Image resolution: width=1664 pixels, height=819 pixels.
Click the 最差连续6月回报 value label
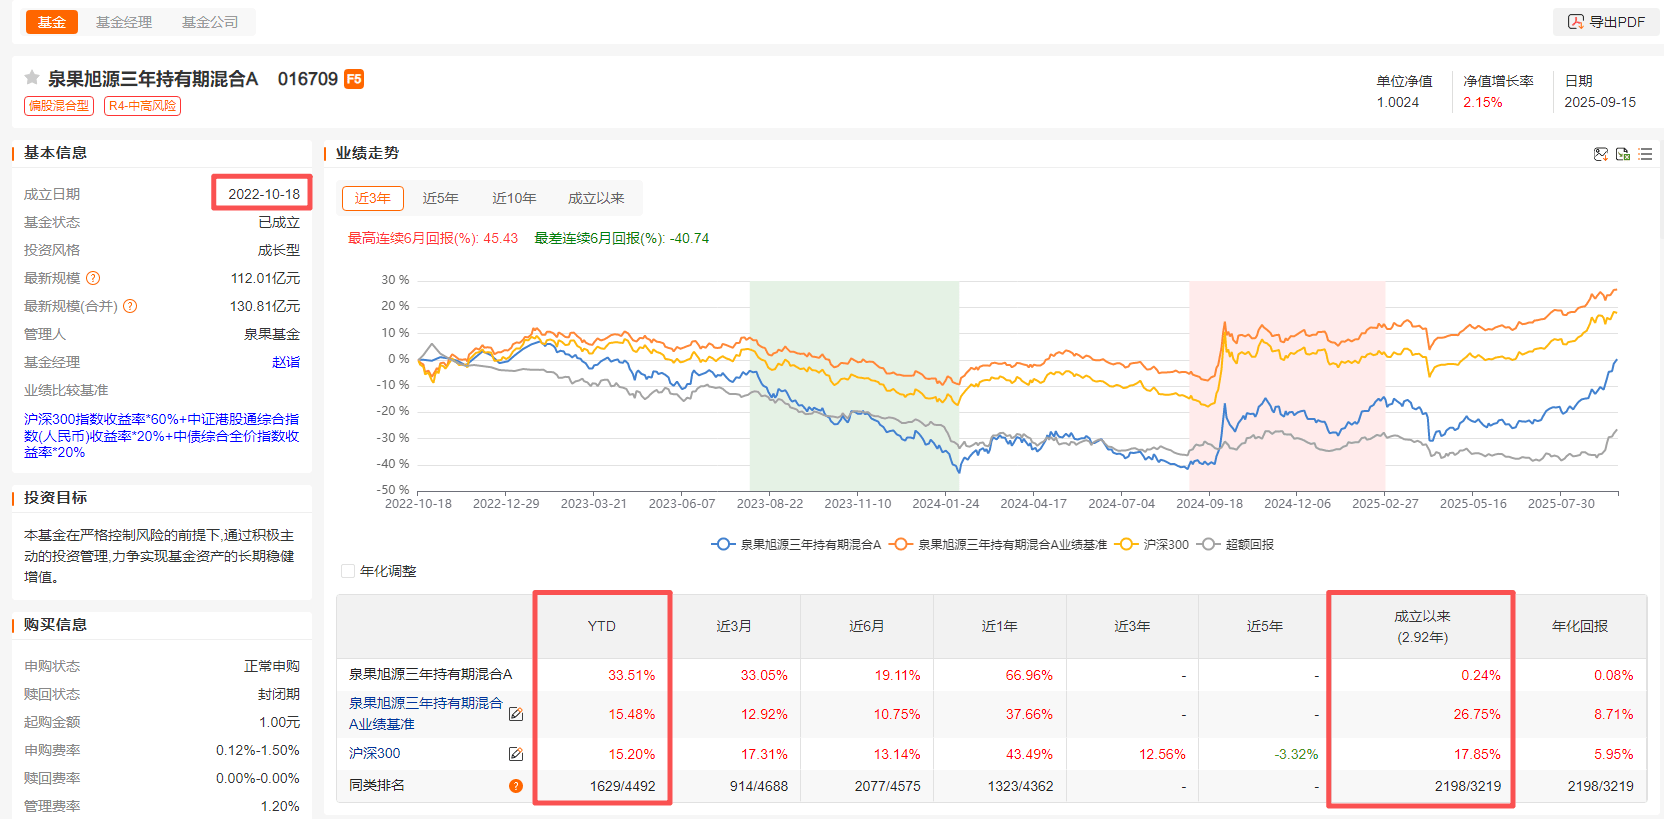point(622,238)
